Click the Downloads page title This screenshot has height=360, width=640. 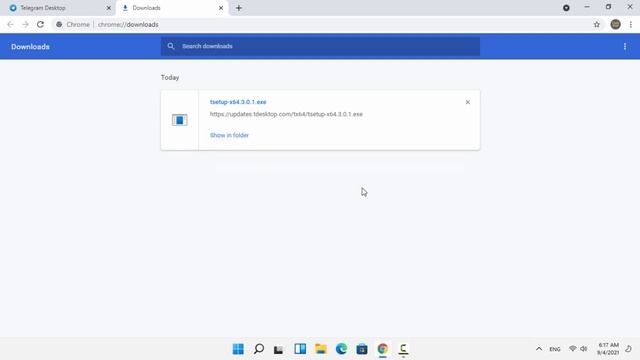tap(30, 47)
